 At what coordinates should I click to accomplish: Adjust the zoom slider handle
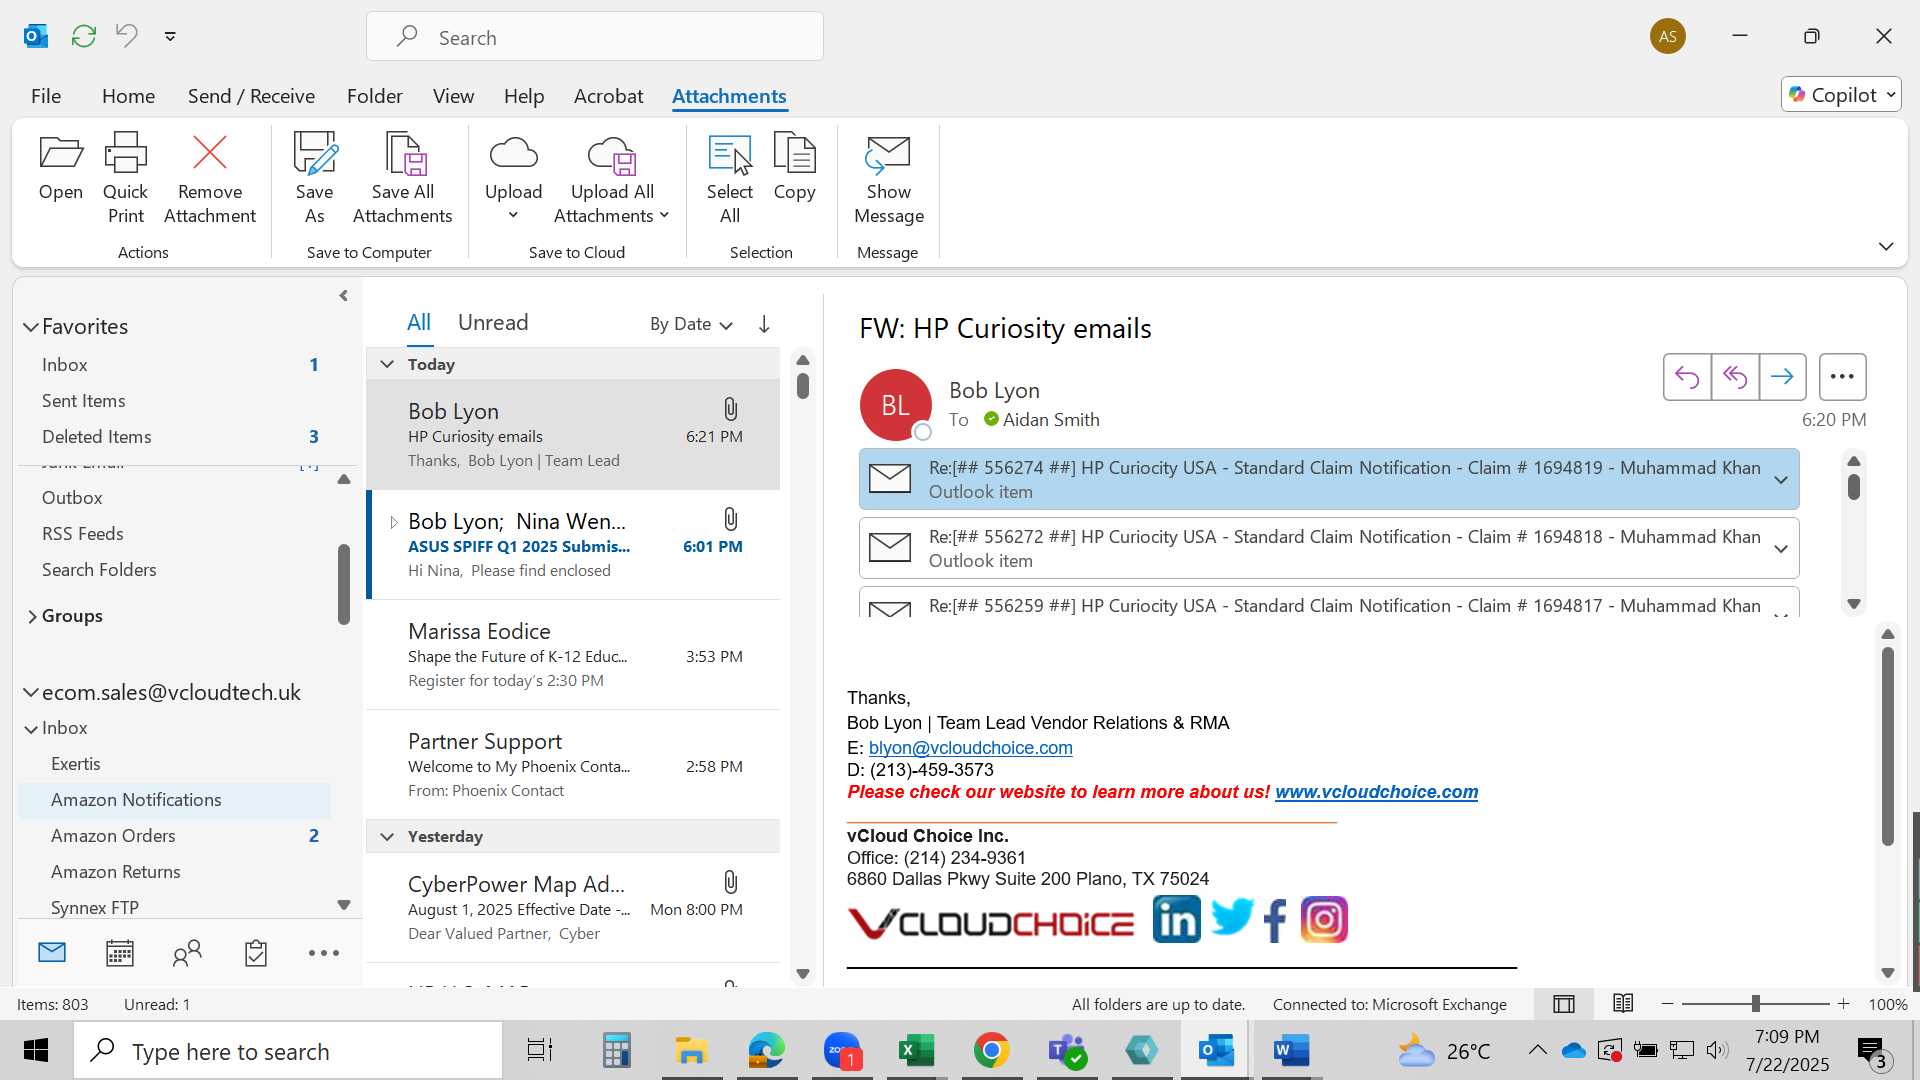[x=1755, y=1004]
